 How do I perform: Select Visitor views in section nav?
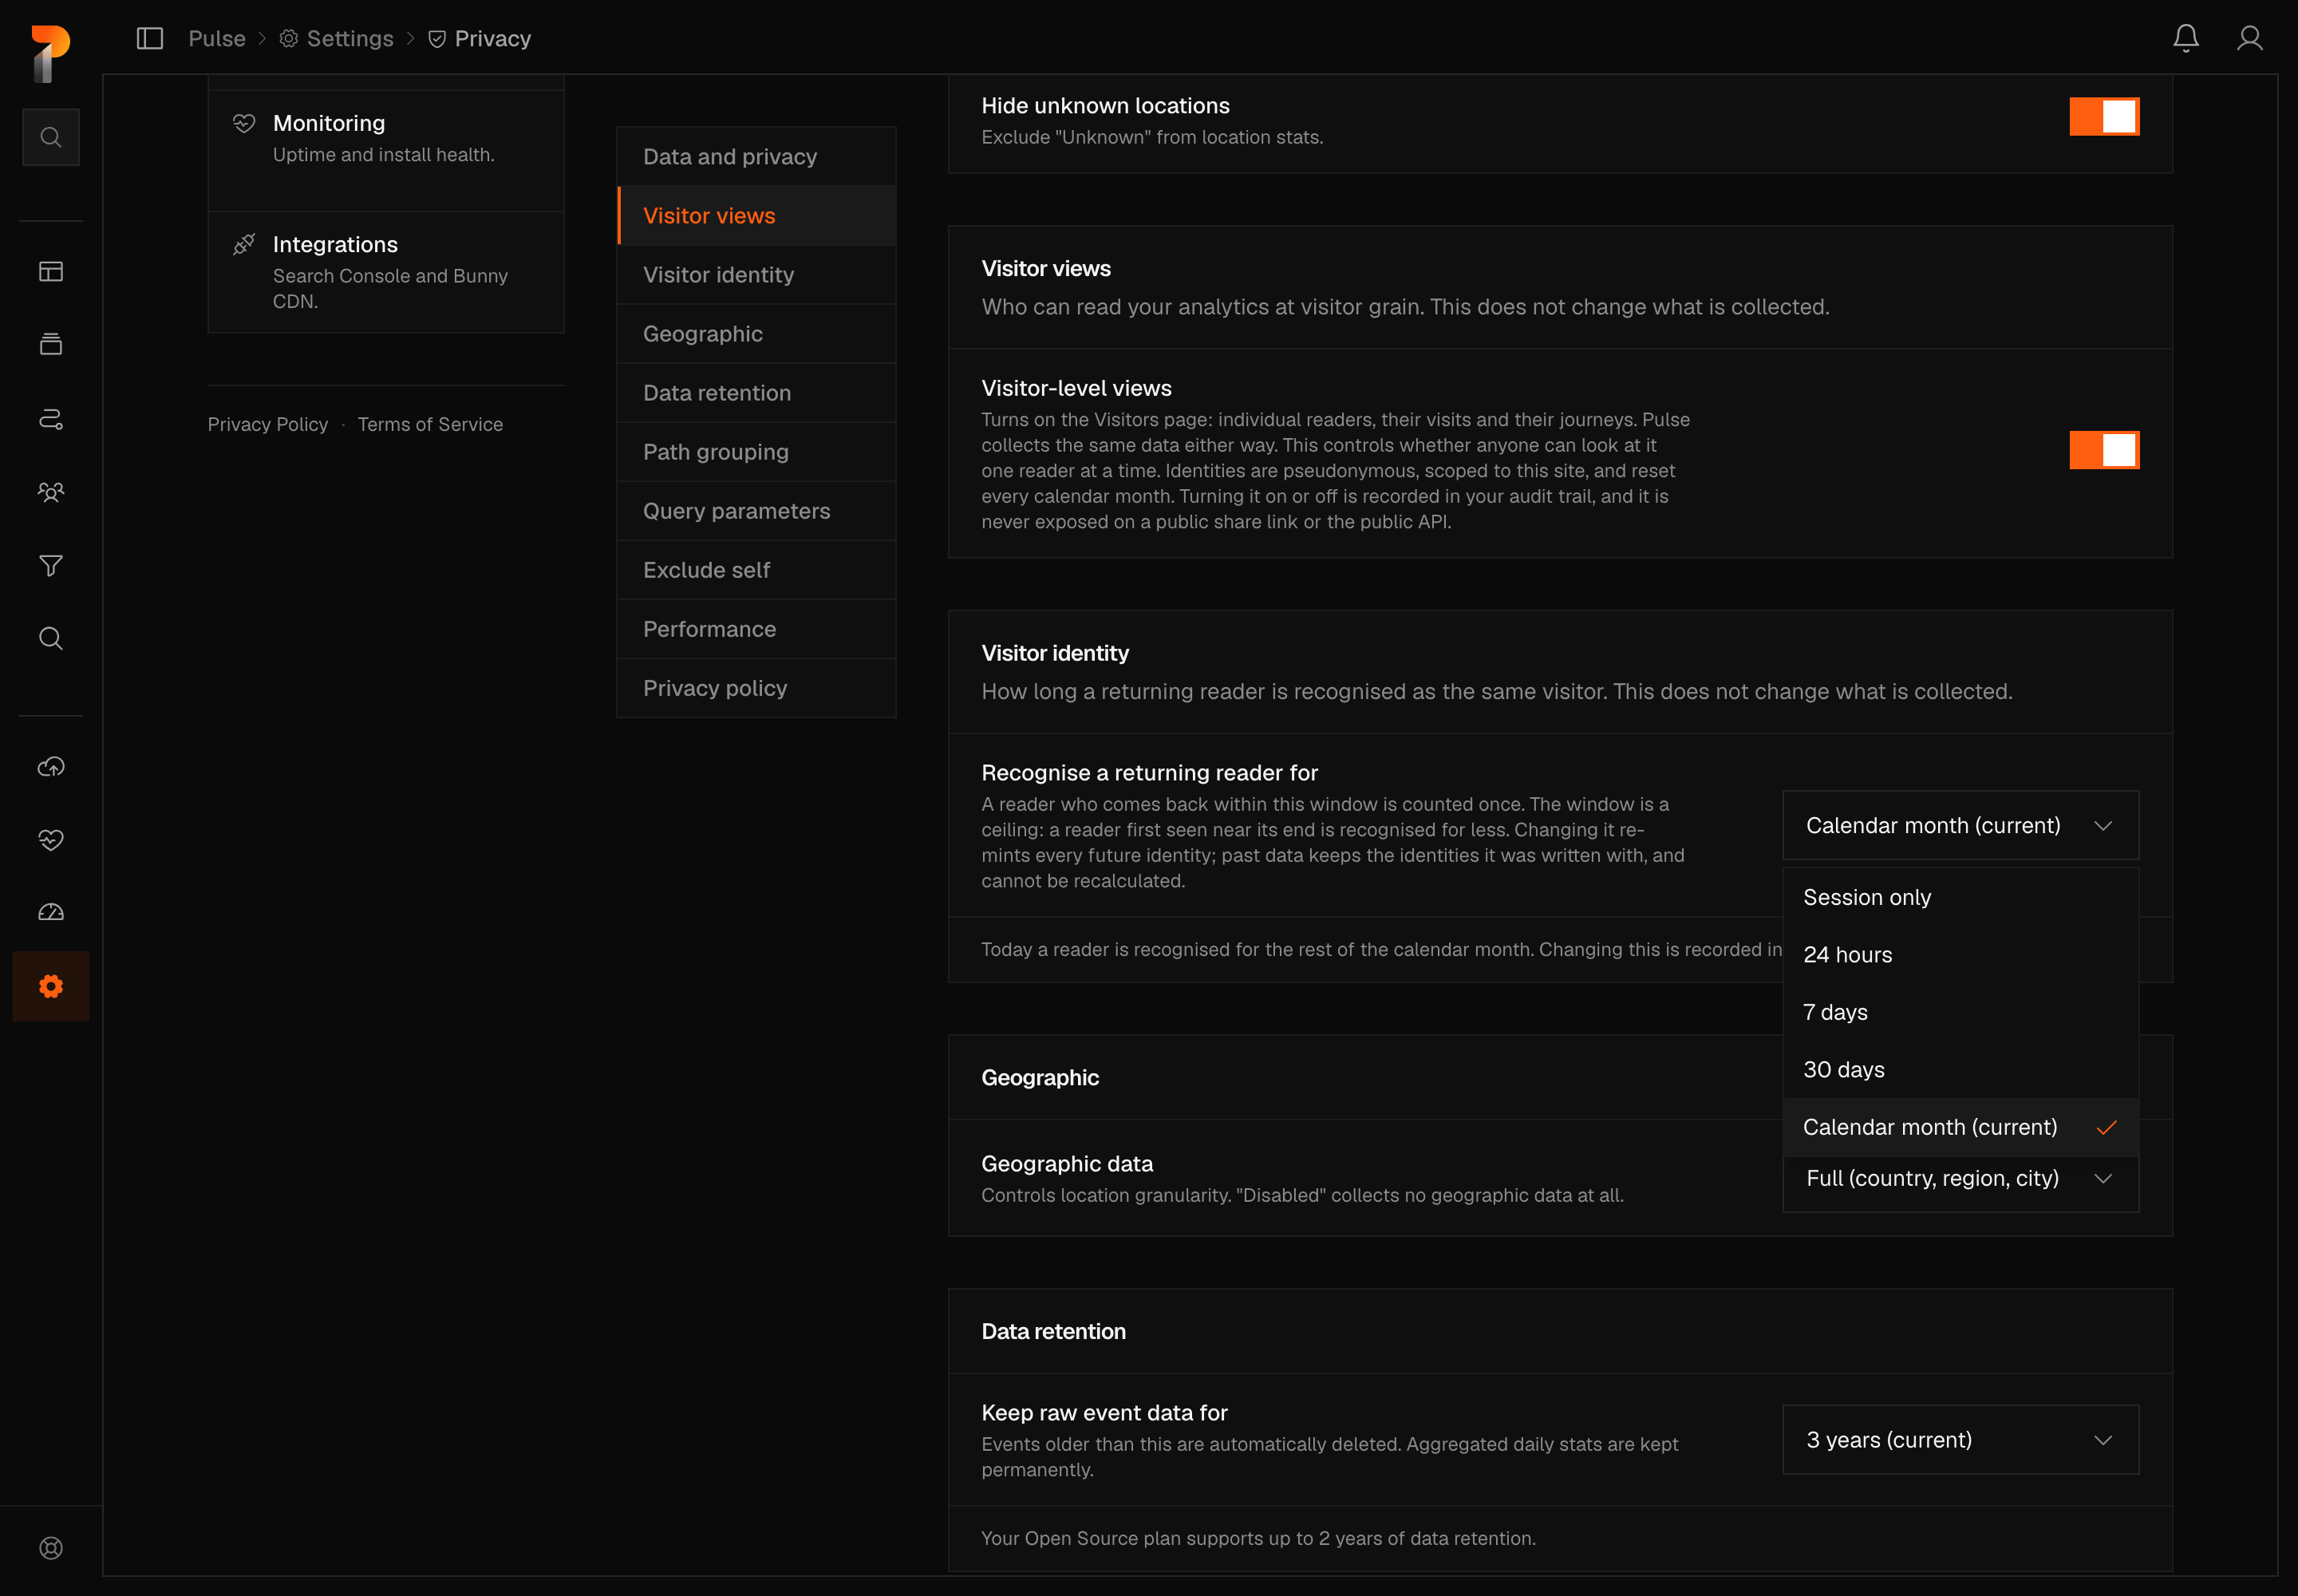(x=756, y=215)
